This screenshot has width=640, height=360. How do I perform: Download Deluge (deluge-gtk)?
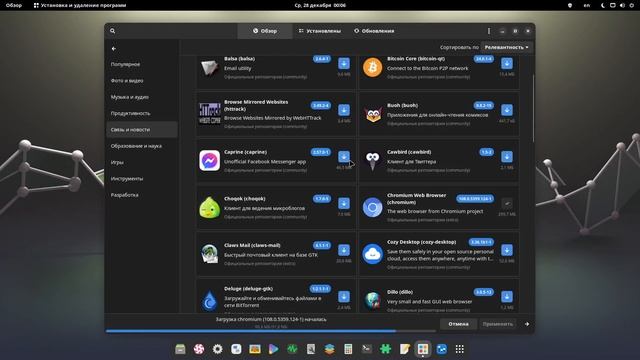[x=344, y=296]
